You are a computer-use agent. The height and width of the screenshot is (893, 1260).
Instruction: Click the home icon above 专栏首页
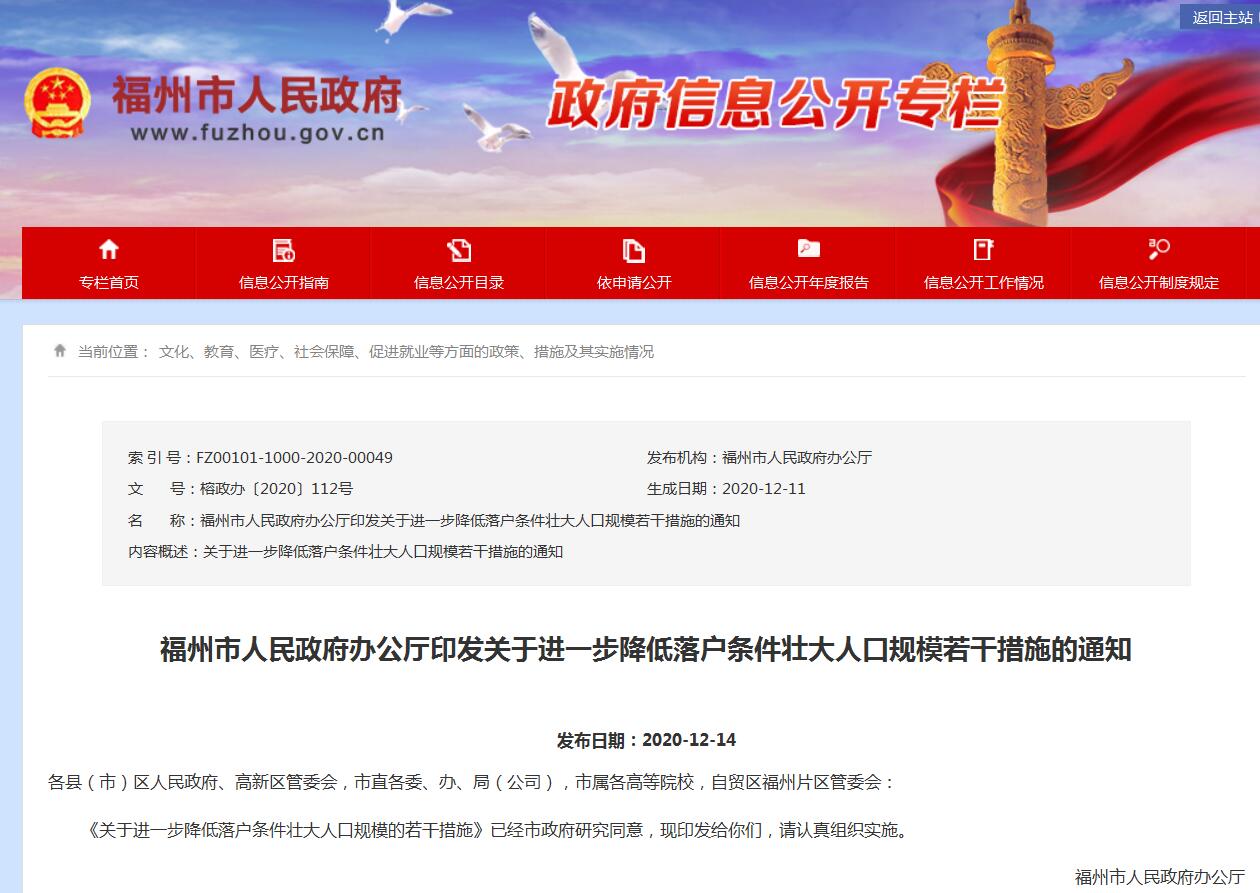(x=109, y=250)
